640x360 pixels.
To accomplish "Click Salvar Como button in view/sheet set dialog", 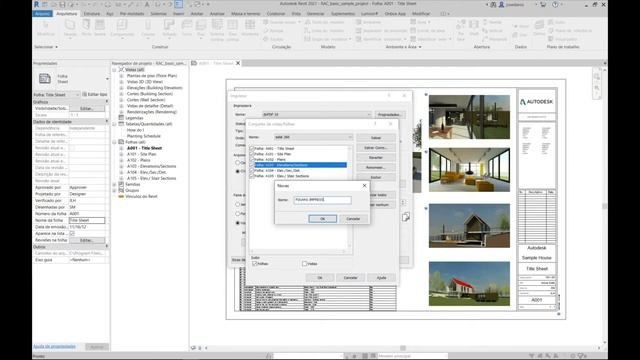I will [x=376, y=148].
